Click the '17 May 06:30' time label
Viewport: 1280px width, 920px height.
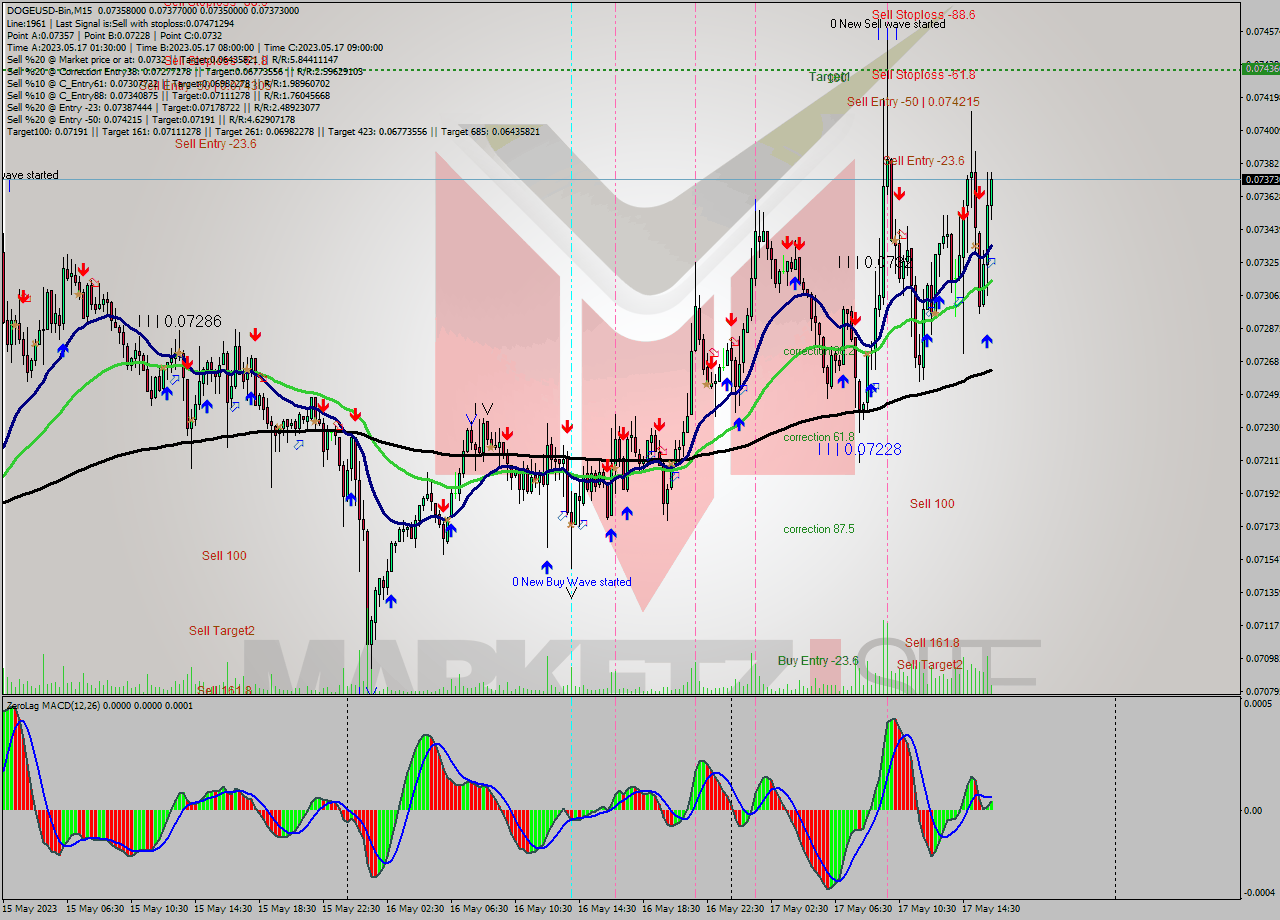click(863, 909)
